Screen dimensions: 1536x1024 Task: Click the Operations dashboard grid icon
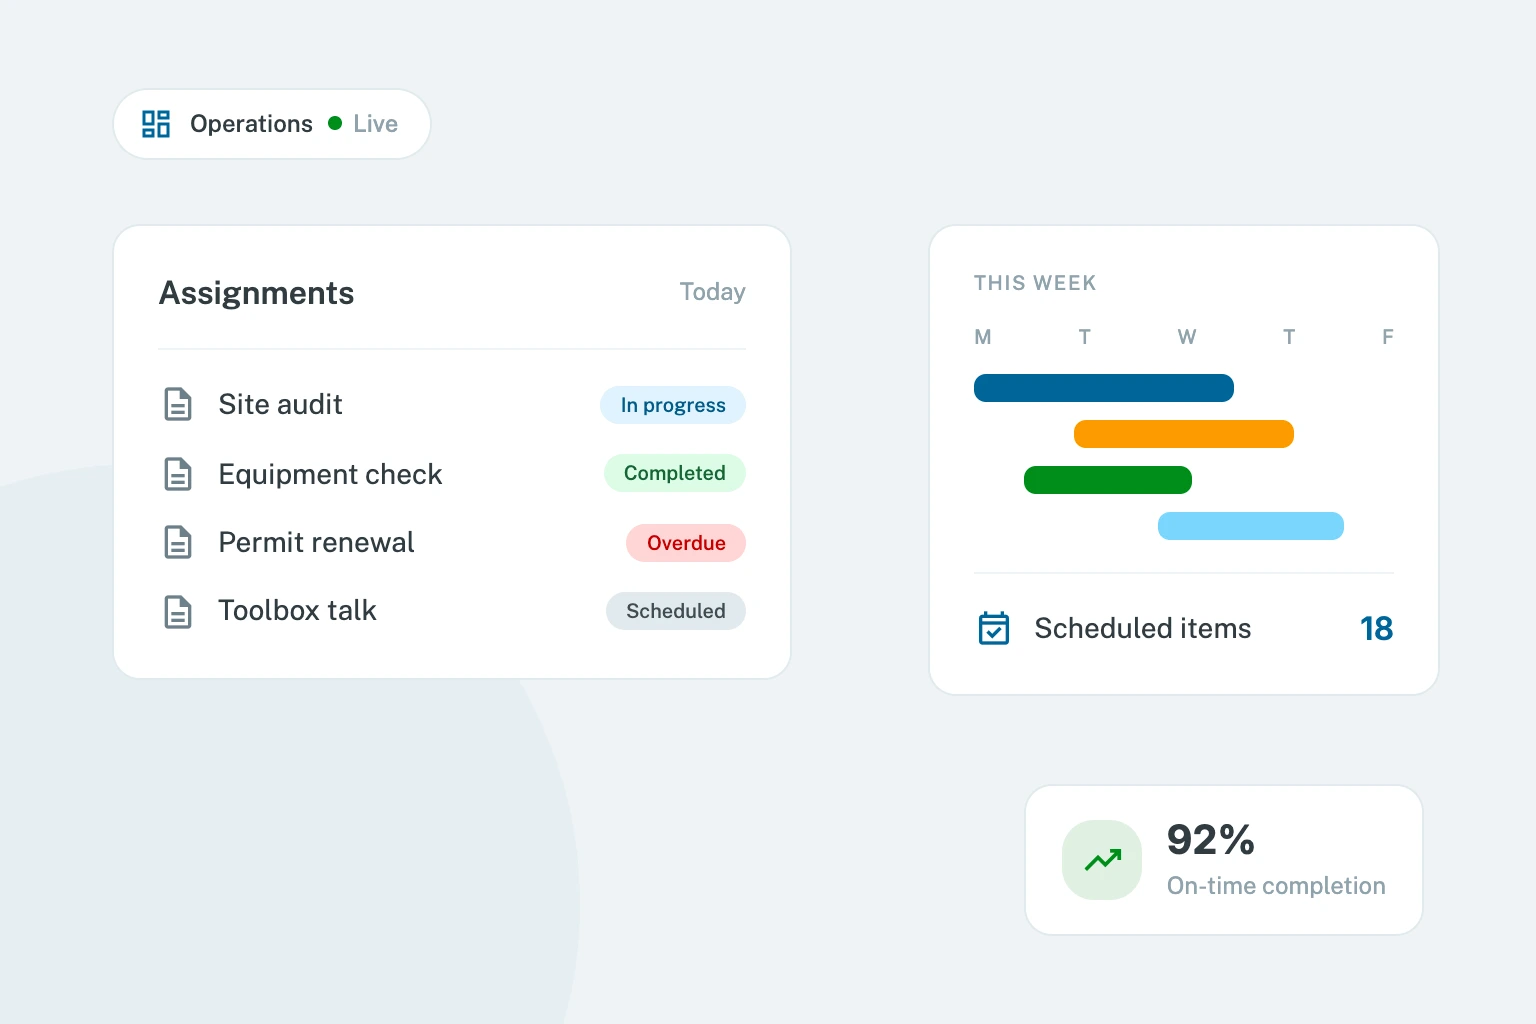point(156,124)
